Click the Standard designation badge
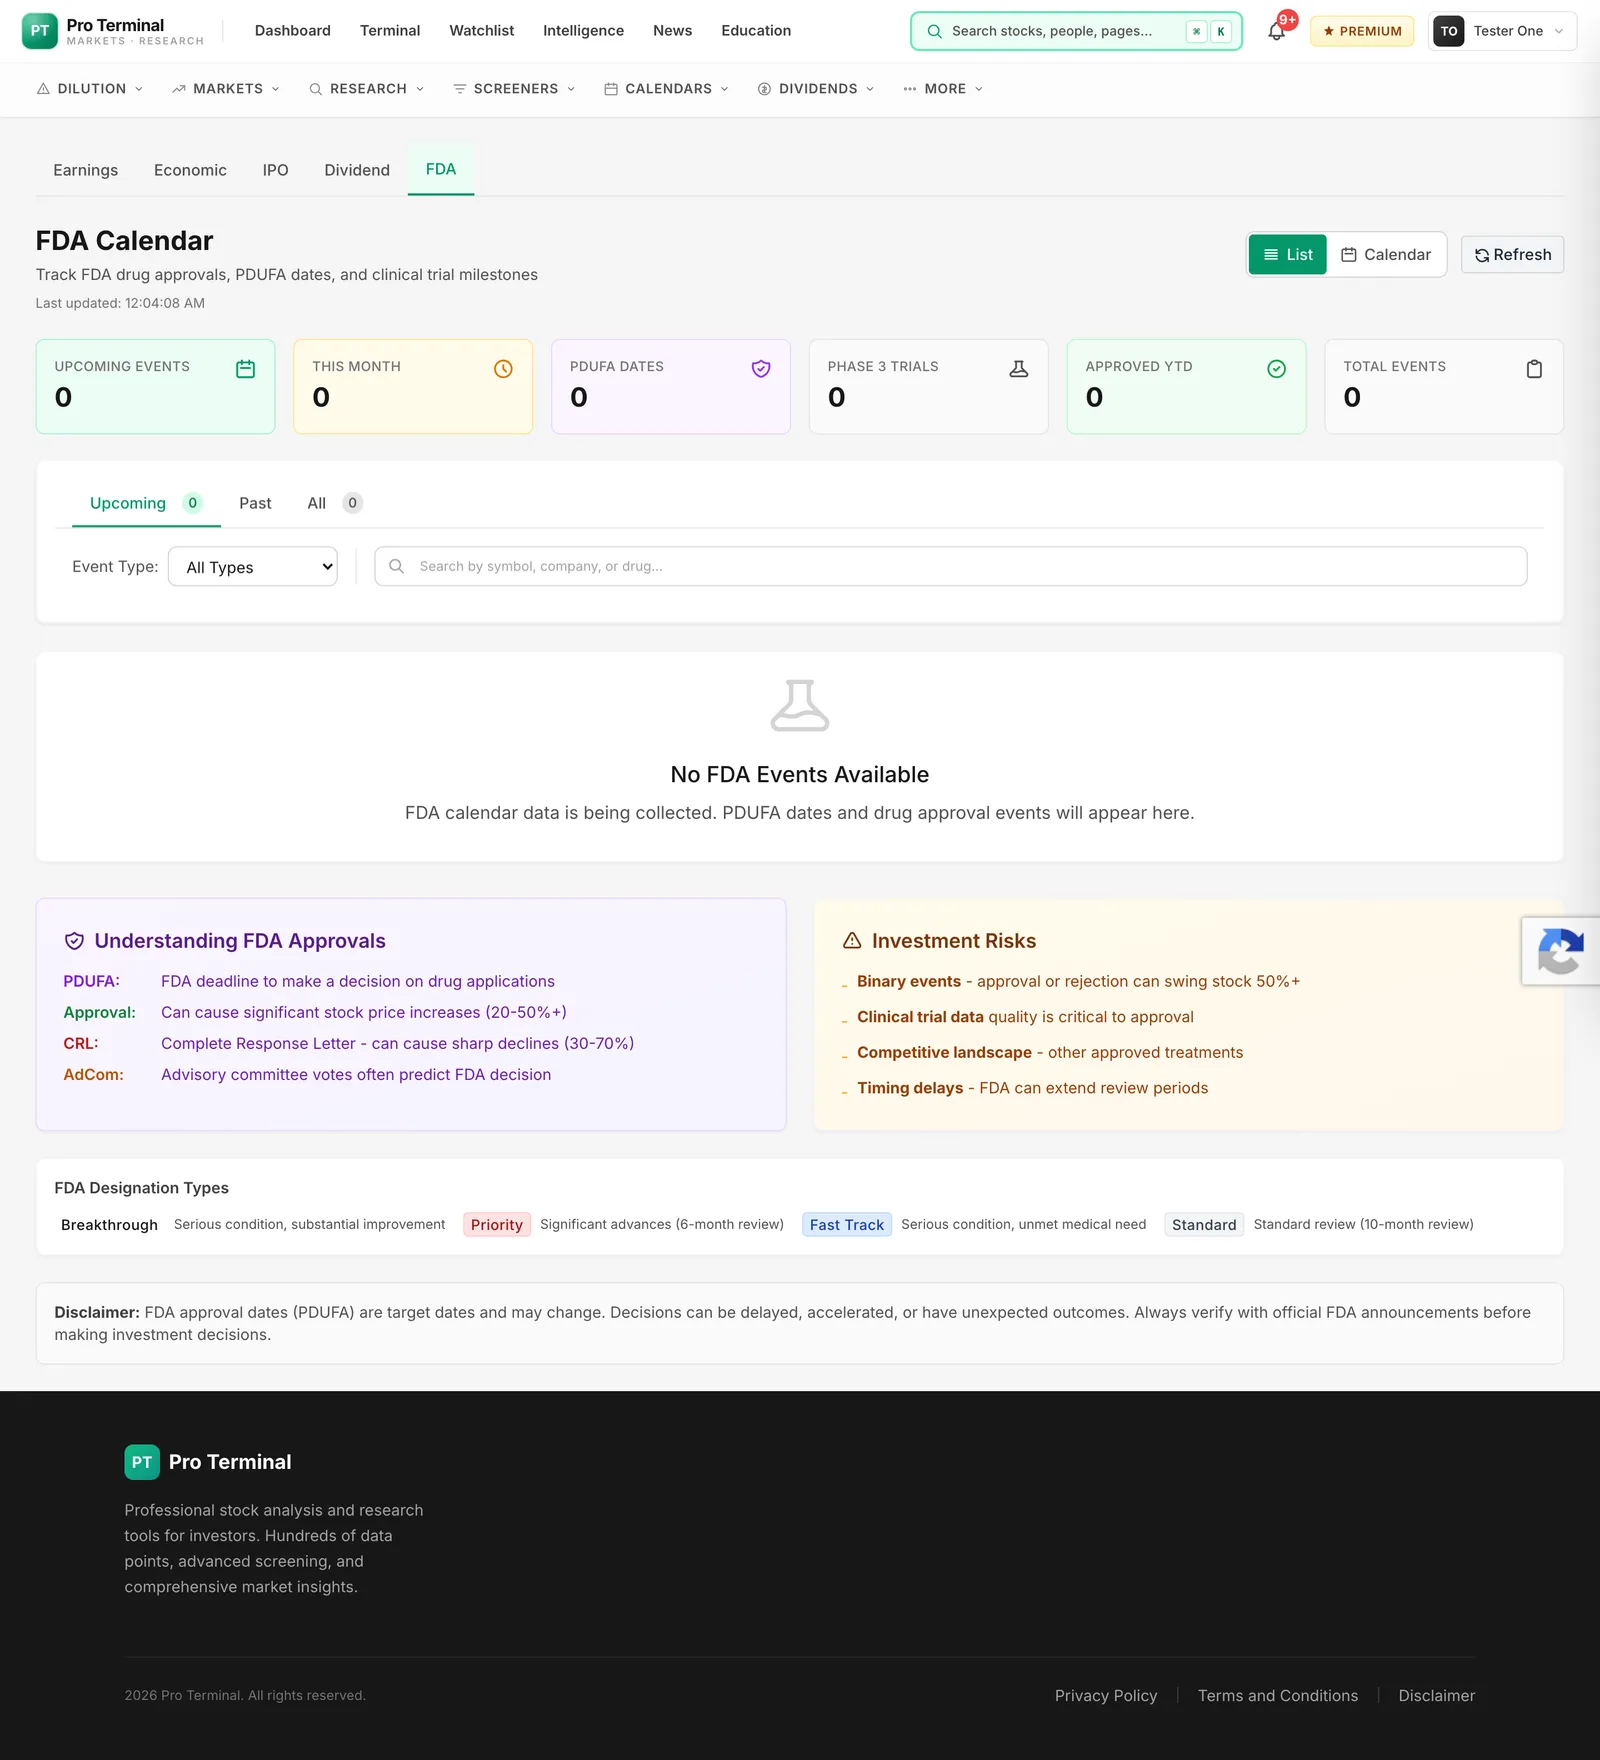 (x=1204, y=1225)
